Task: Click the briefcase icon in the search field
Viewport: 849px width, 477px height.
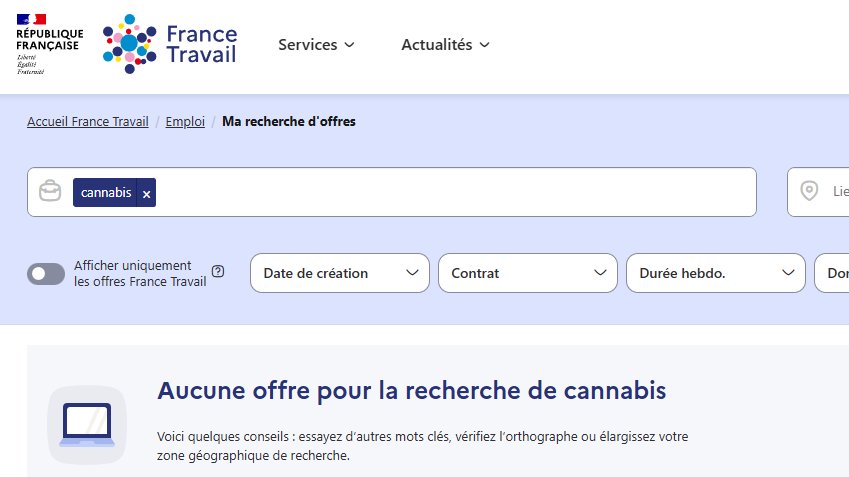Action: pyautogui.click(x=50, y=191)
